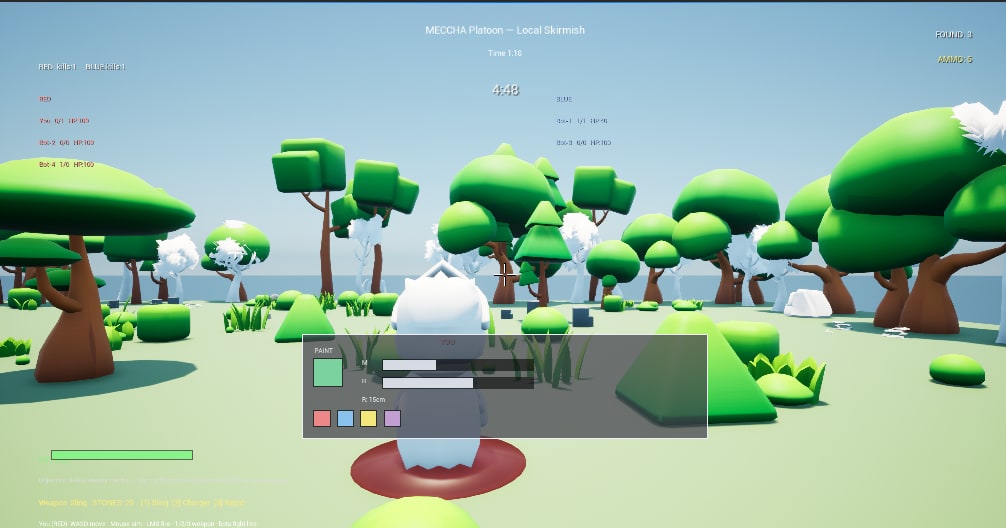1006x528 pixels.
Task: Click the 4:48 match countdown timer
Action: tap(506, 90)
